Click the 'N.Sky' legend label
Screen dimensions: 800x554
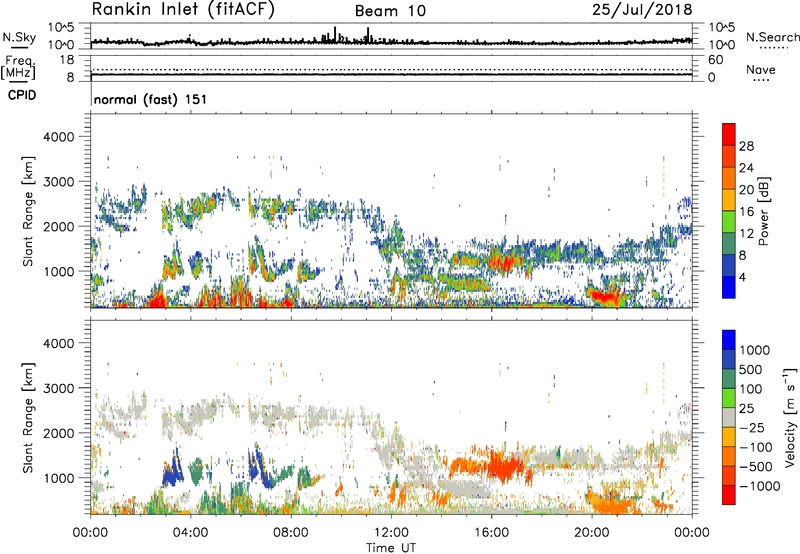click(x=19, y=37)
